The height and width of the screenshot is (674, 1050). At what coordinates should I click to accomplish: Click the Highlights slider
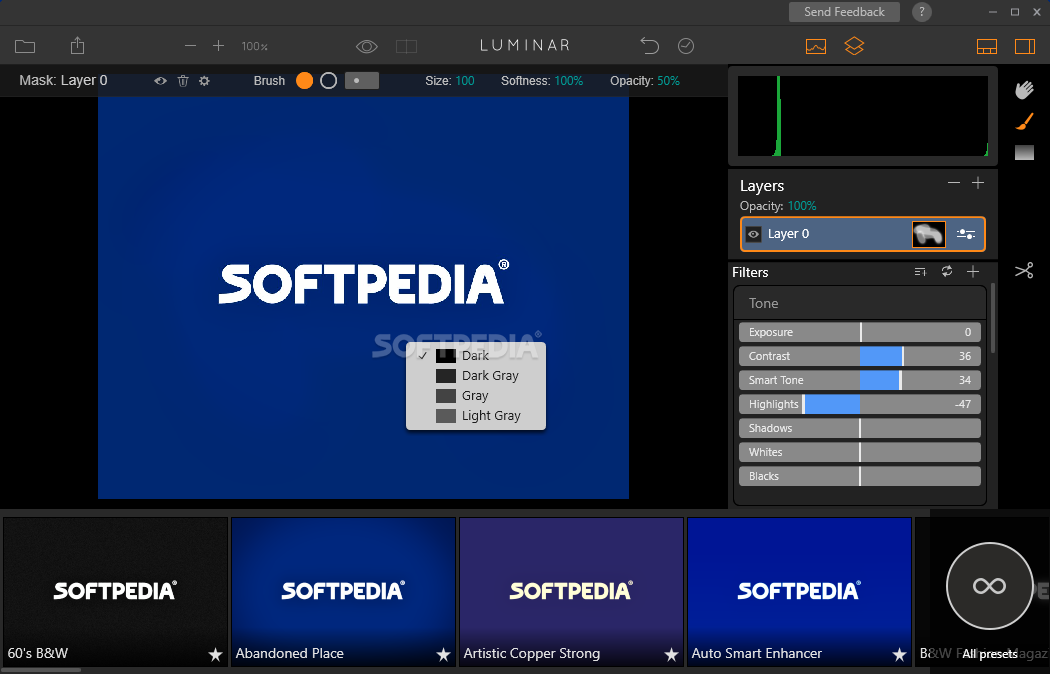click(860, 404)
